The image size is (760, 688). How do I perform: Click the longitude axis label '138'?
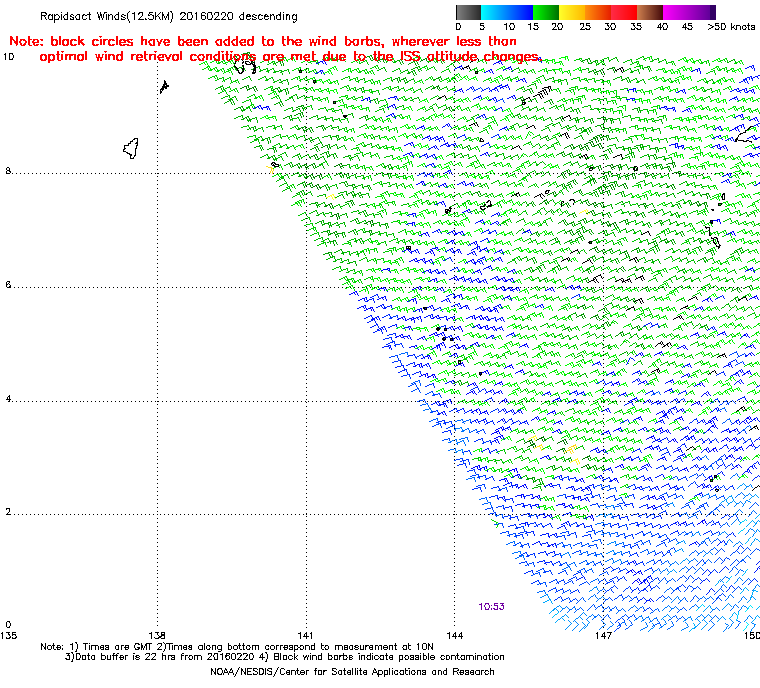[157, 635]
